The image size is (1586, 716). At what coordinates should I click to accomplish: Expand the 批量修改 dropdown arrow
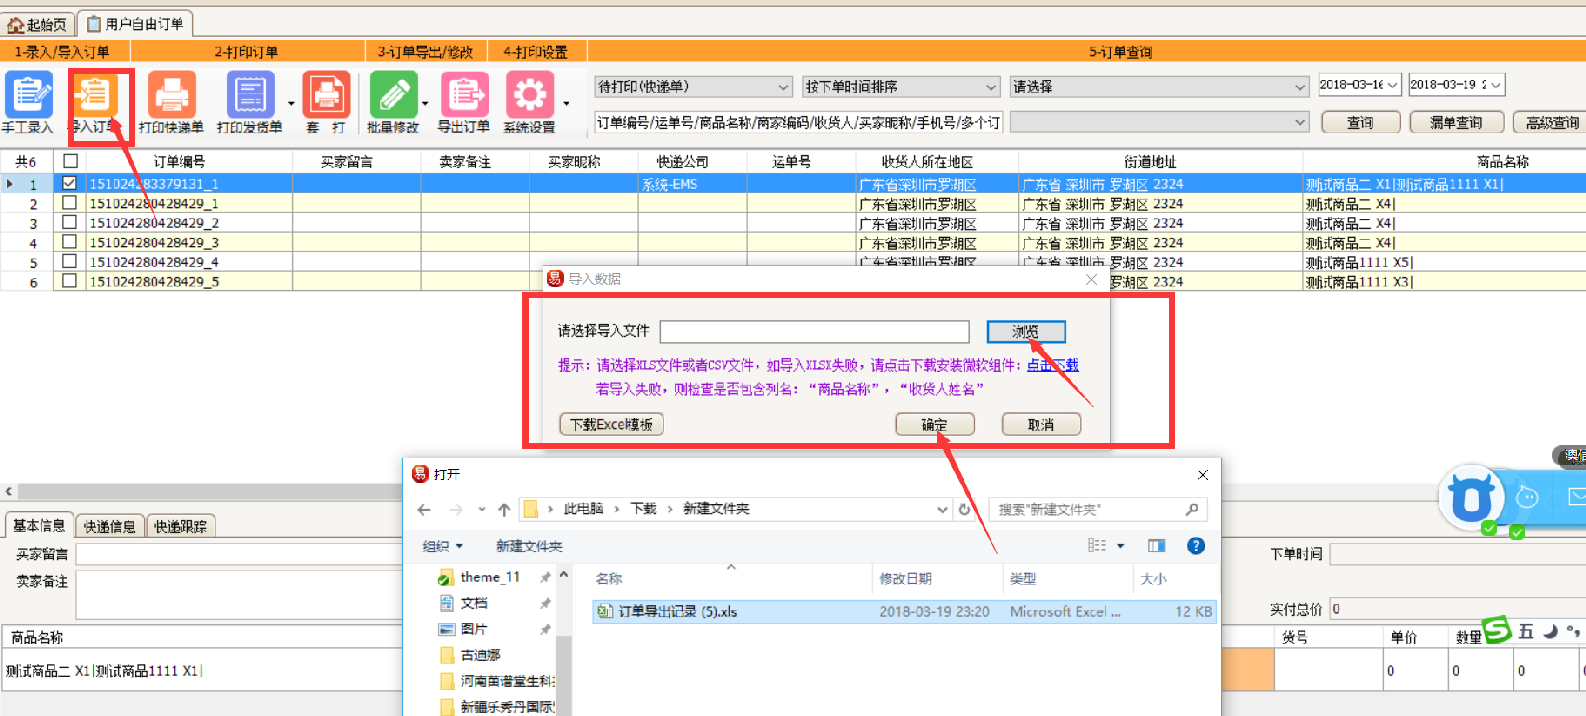[x=425, y=103]
